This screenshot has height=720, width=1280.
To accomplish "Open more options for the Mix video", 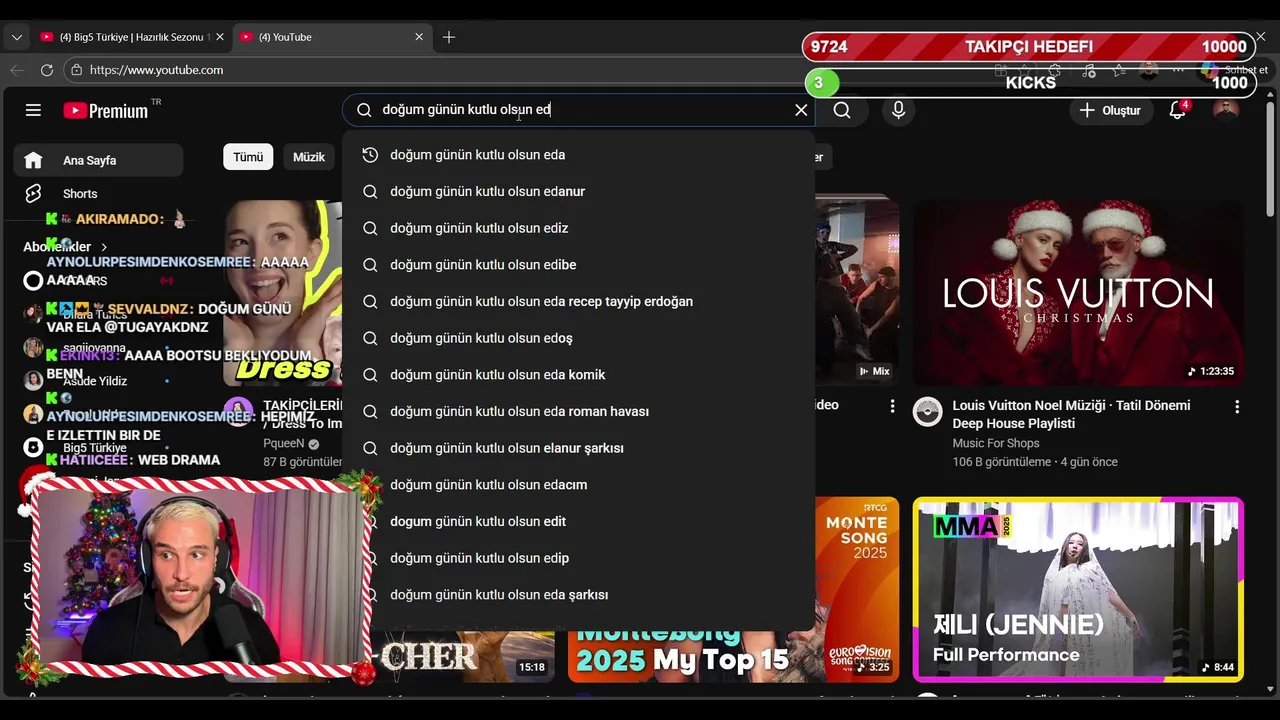I will pos(892,406).
